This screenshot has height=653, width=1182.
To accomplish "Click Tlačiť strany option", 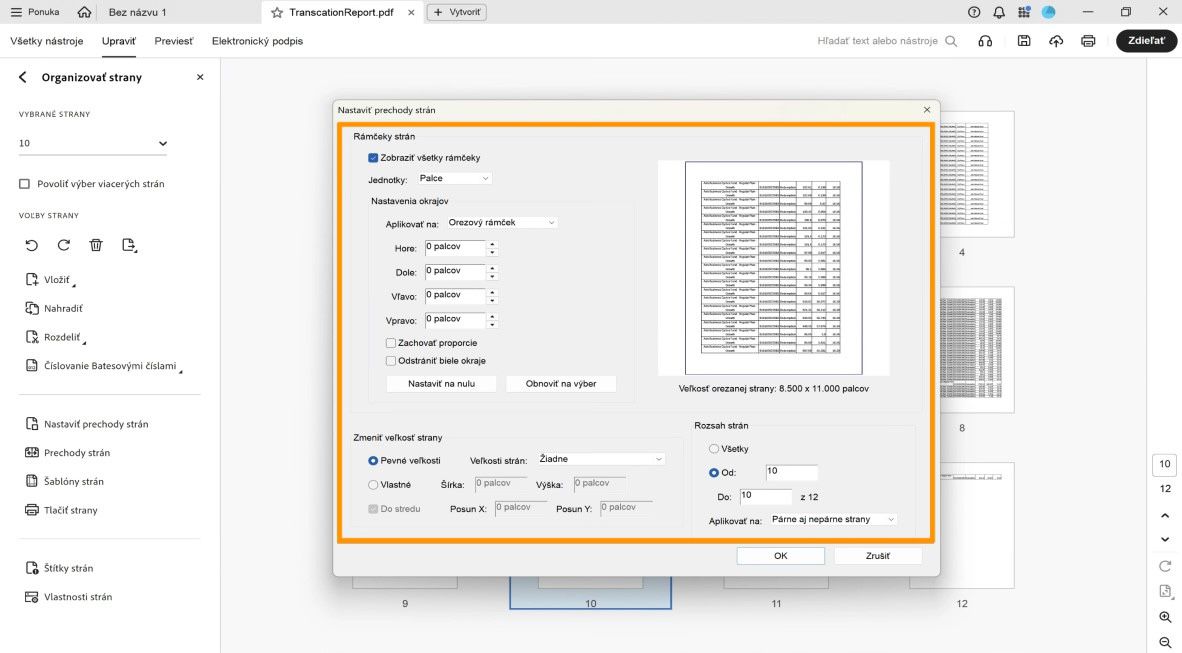I will pyautogui.click(x=62, y=510).
